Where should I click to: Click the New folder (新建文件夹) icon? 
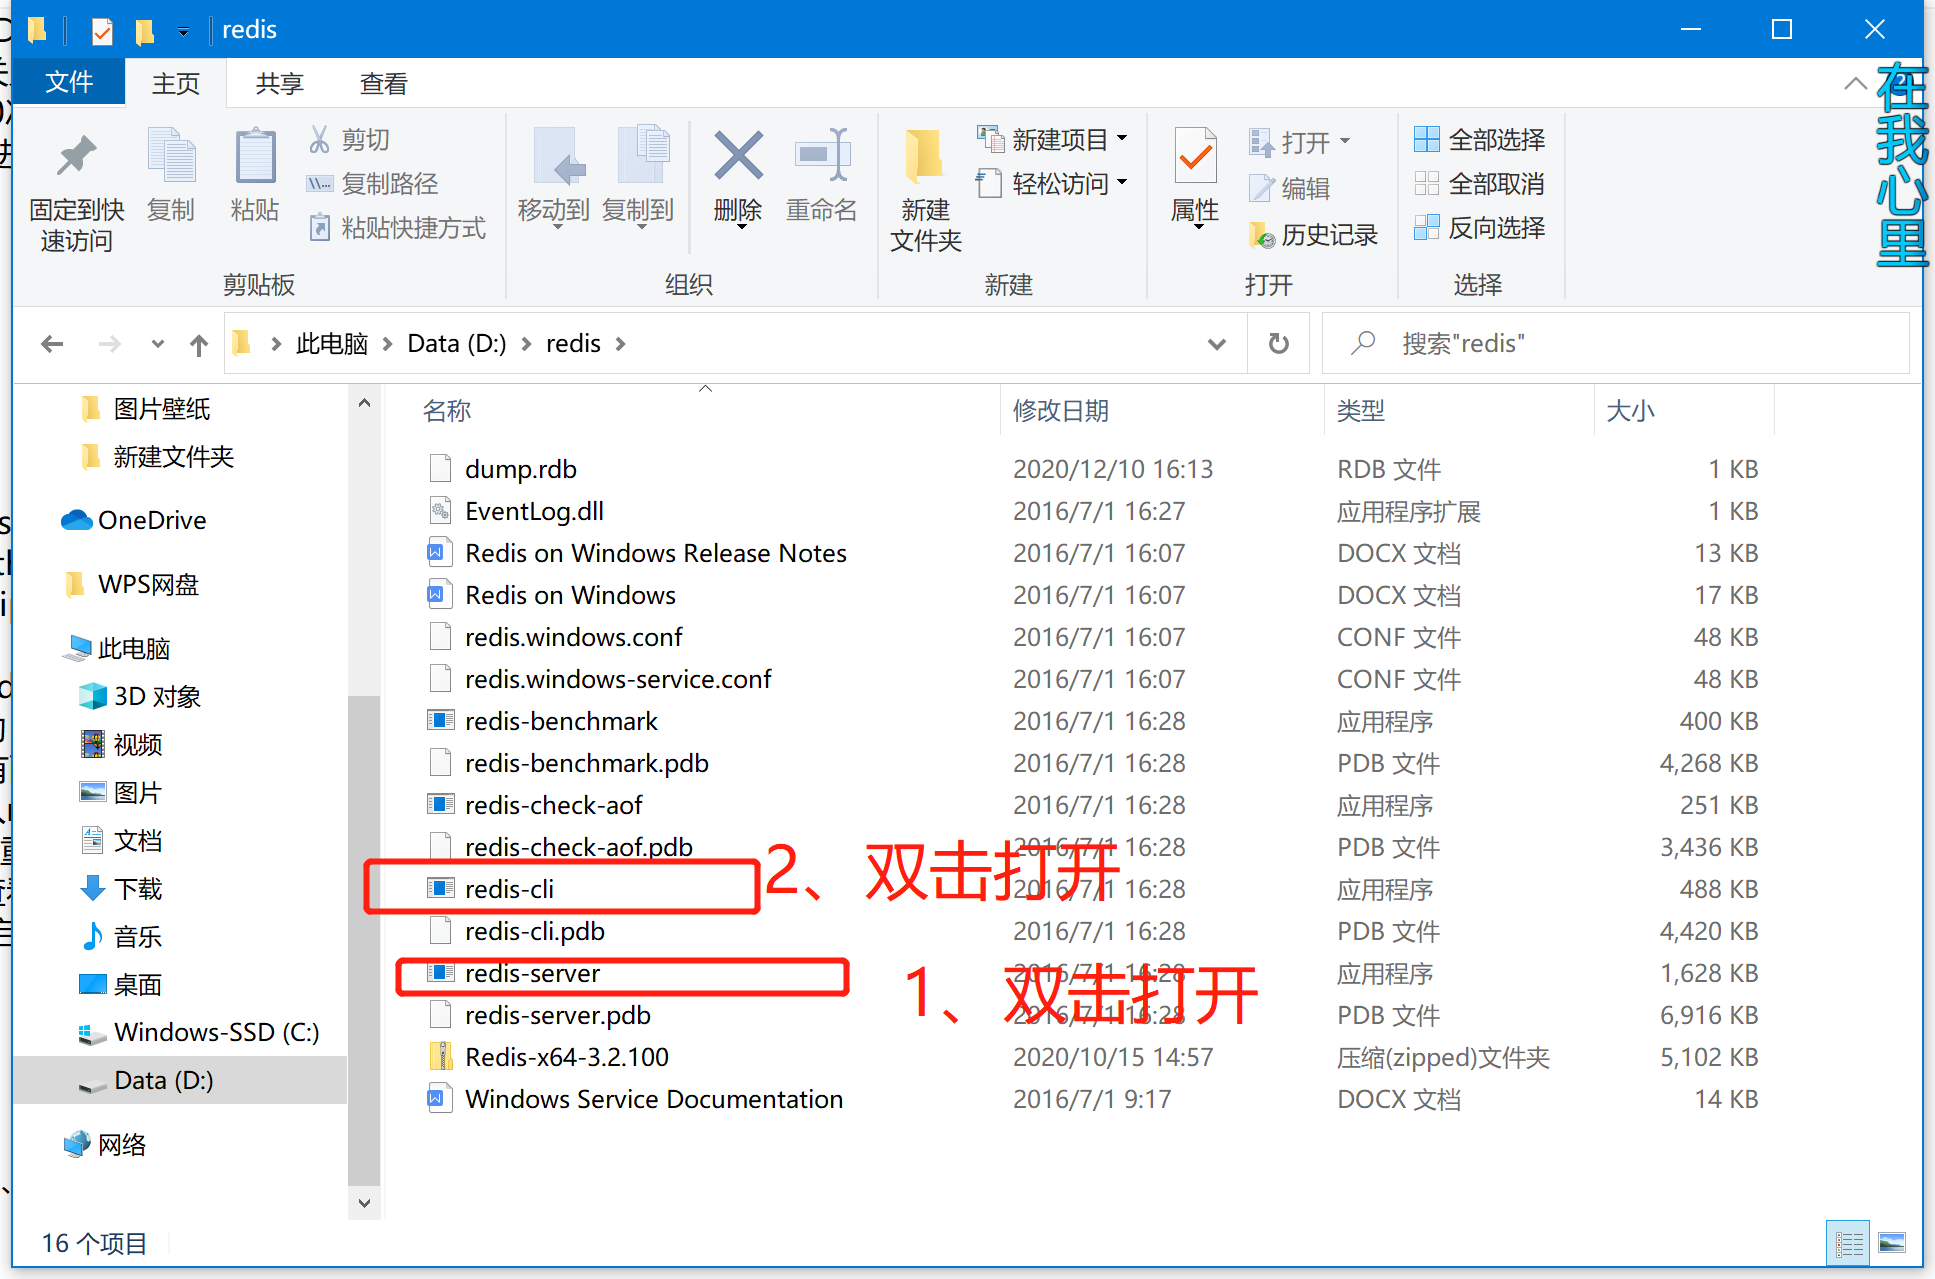925,158
